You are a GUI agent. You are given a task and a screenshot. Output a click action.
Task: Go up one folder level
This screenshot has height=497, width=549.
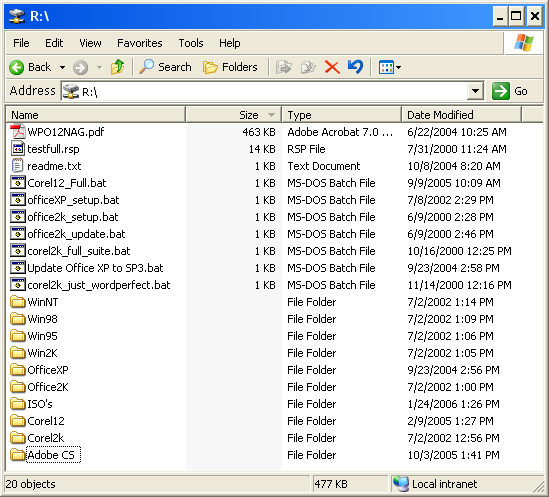pos(117,67)
